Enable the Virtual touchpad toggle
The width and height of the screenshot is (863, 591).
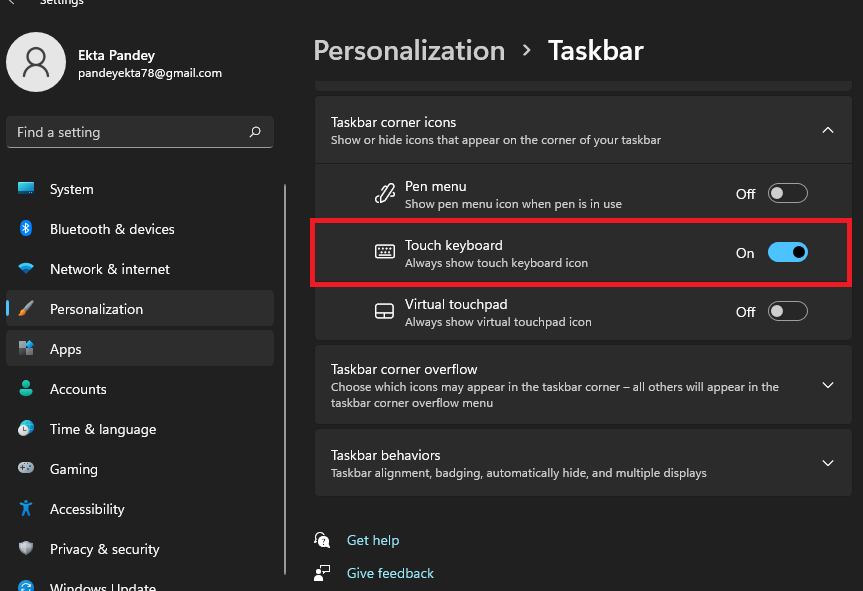[x=787, y=312]
